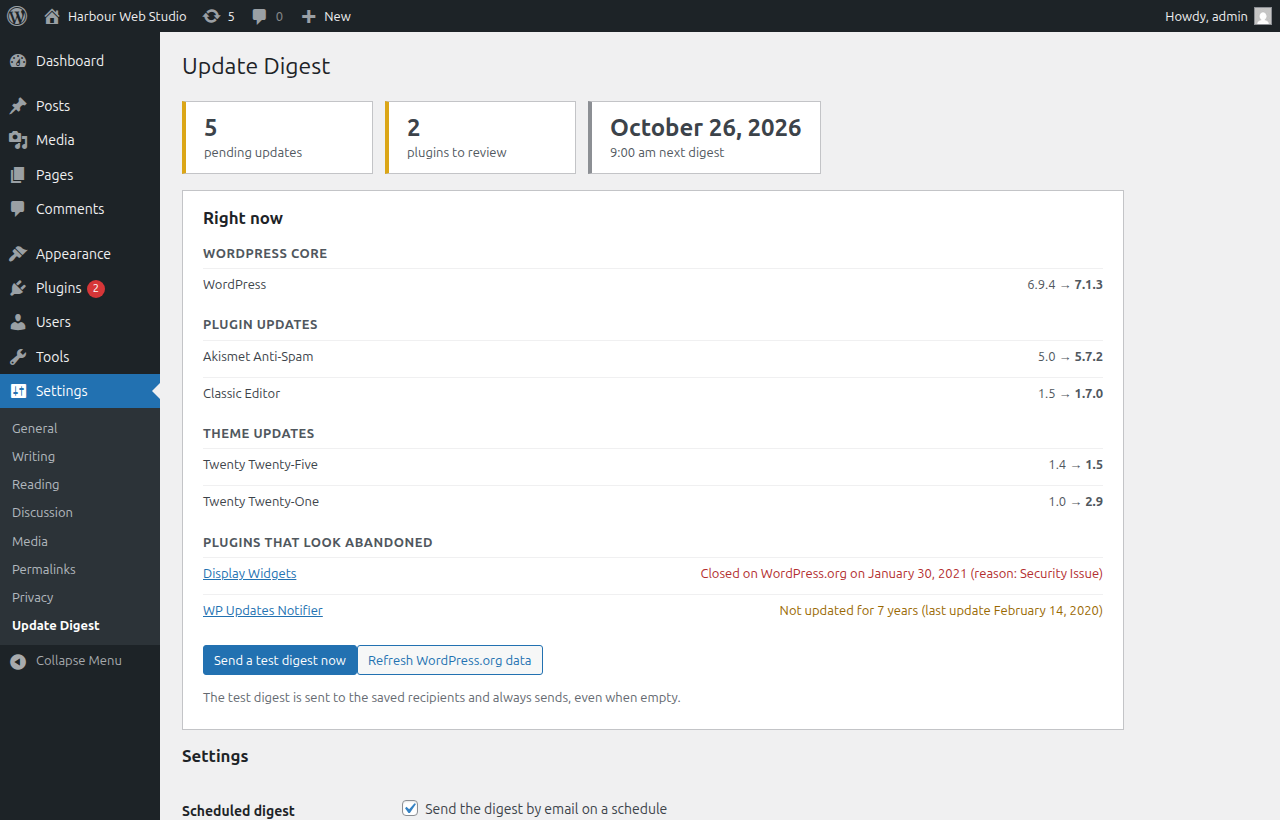Click the Harbour Web Studio site name
The height and width of the screenshot is (820, 1280).
point(127,16)
